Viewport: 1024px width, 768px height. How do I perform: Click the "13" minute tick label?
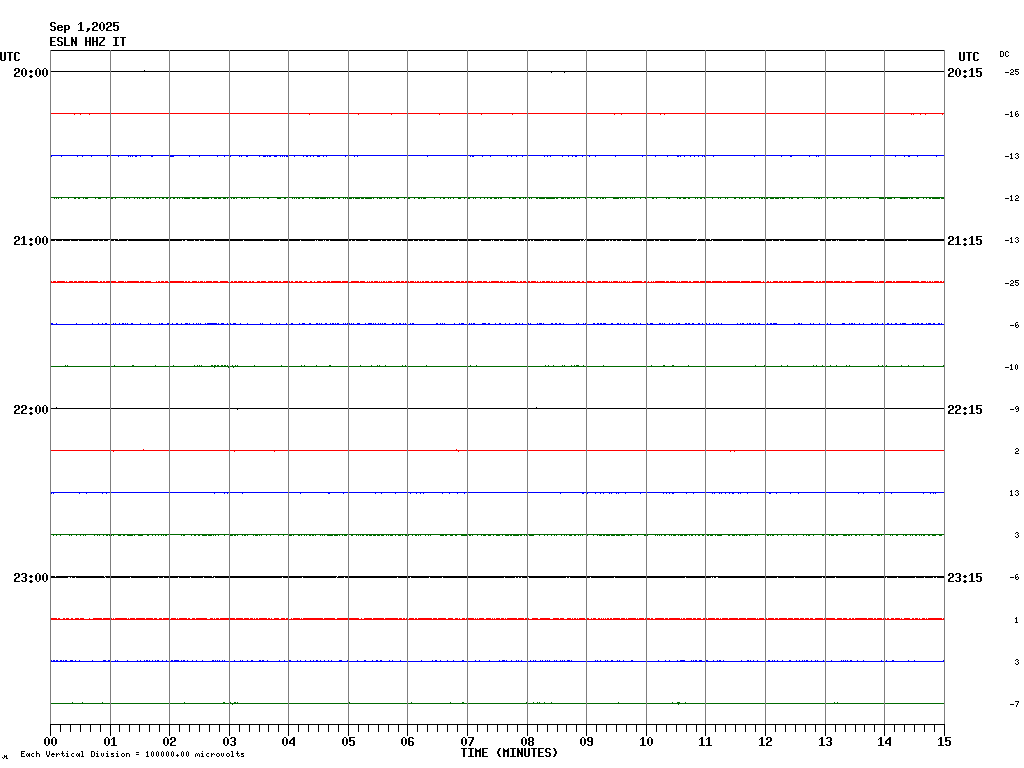pos(825,741)
